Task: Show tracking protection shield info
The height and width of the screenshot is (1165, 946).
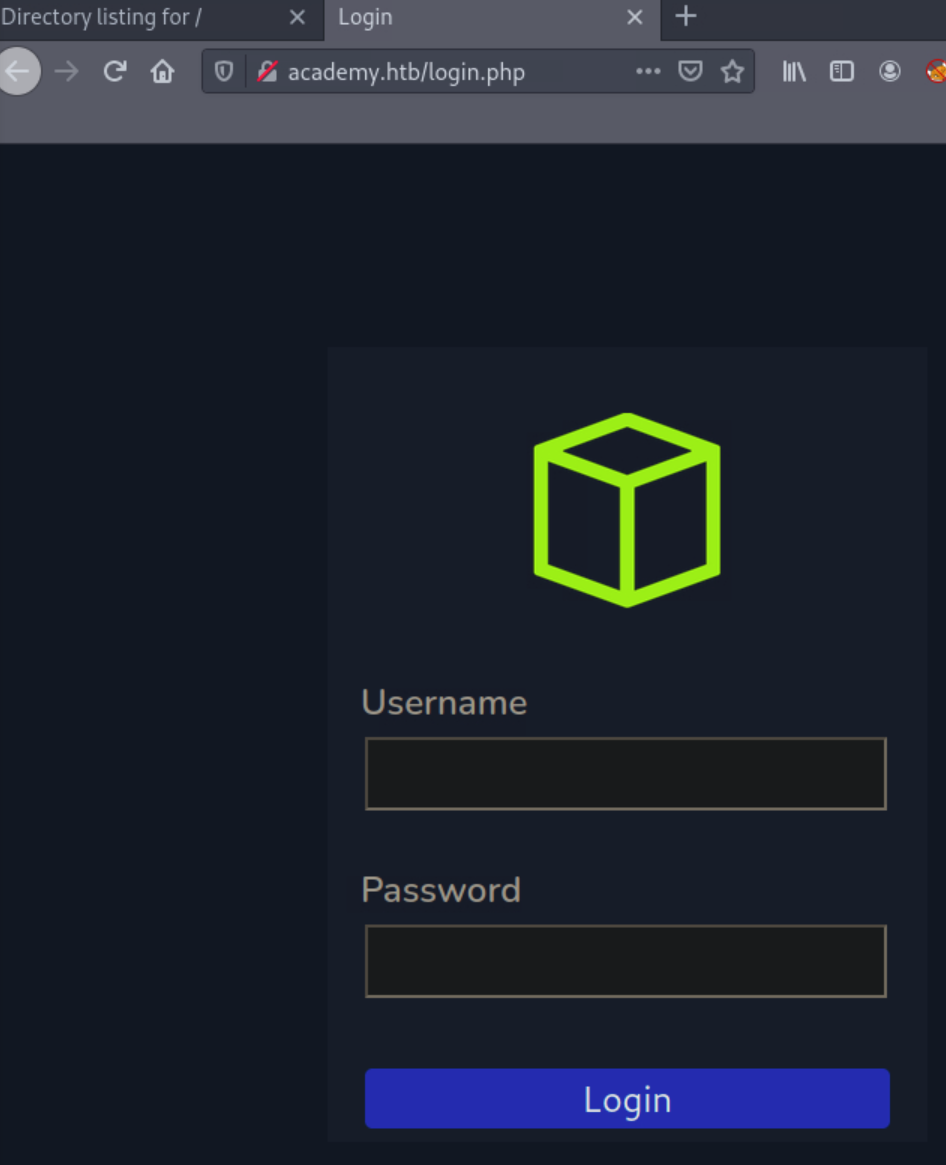Action: pos(224,71)
